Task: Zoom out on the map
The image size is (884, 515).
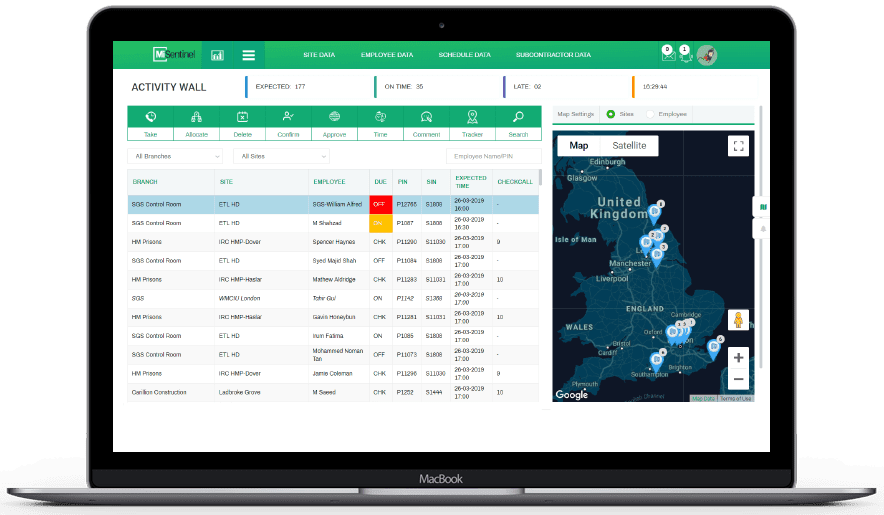Action: (739, 379)
